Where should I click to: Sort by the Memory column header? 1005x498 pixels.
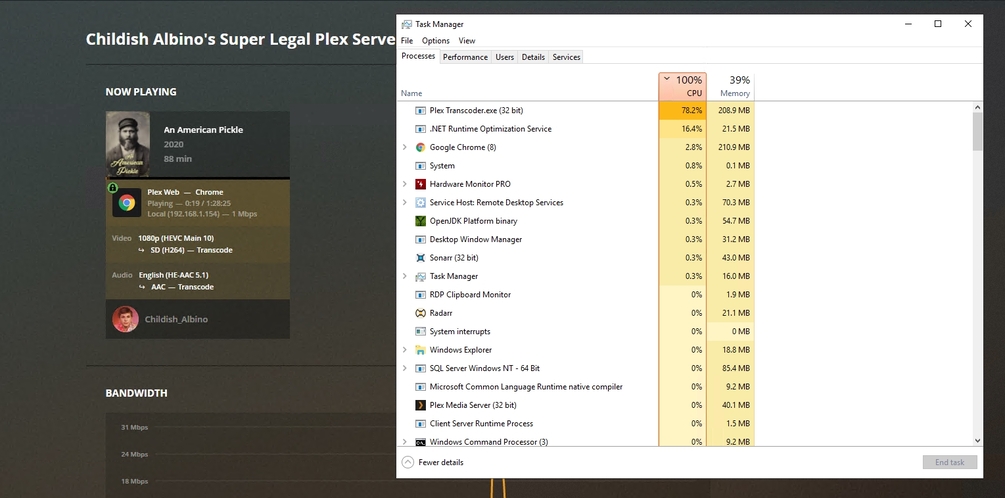(x=731, y=87)
